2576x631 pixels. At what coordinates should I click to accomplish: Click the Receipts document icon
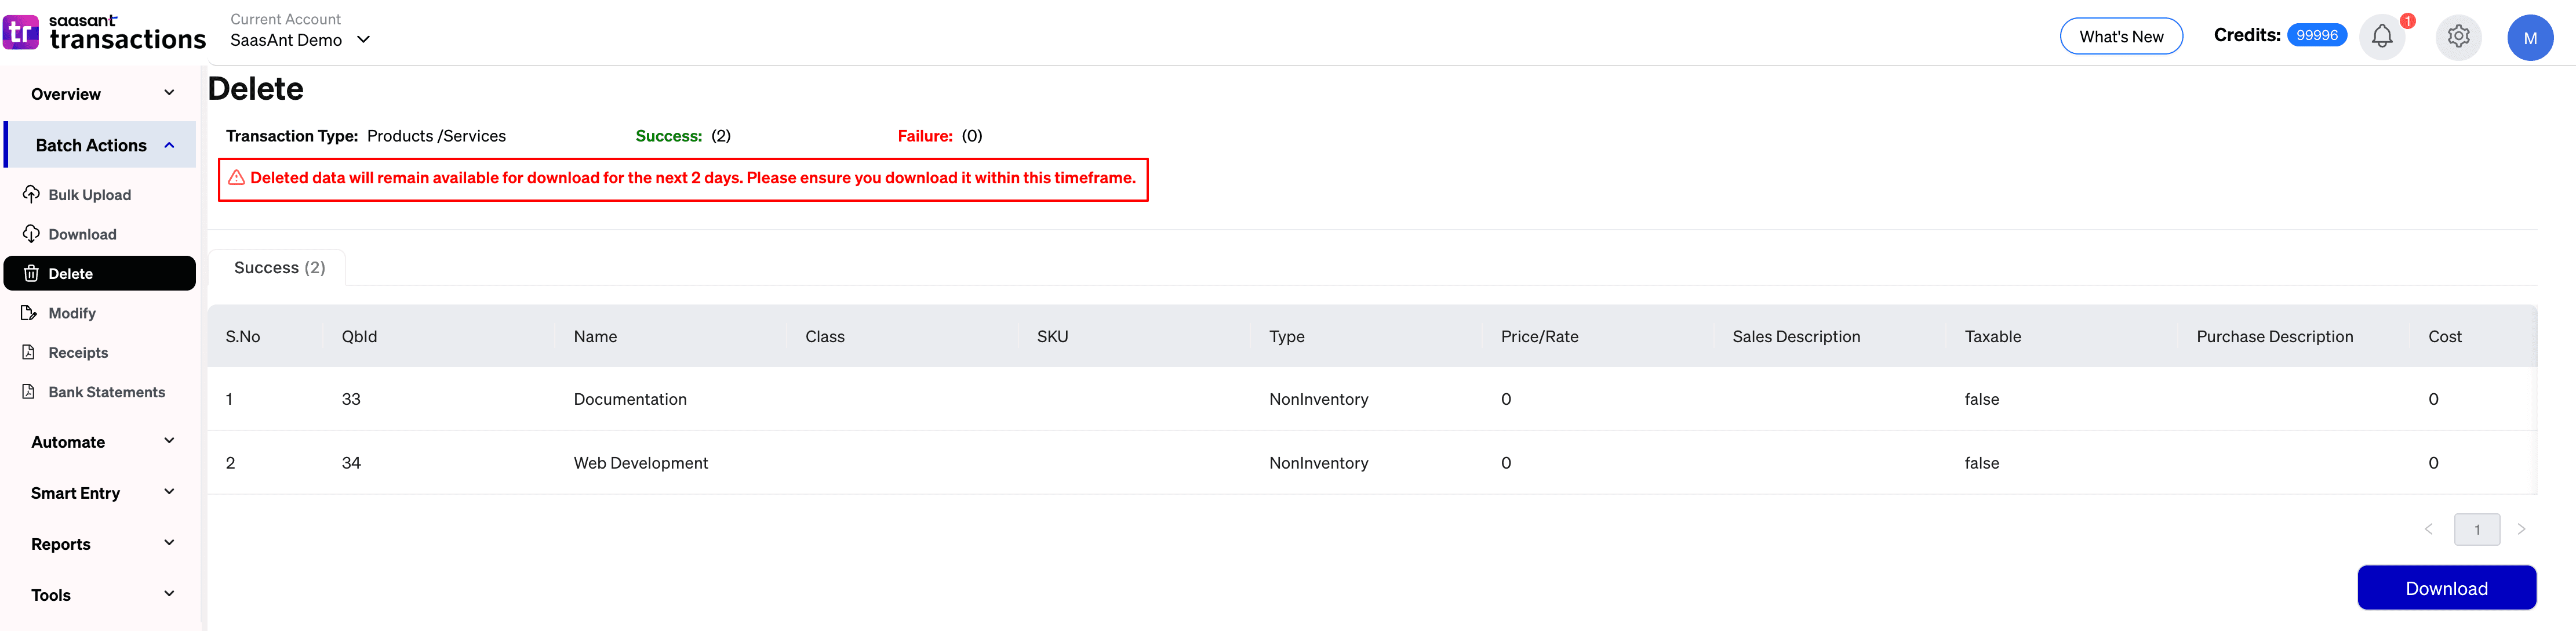click(29, 352)
